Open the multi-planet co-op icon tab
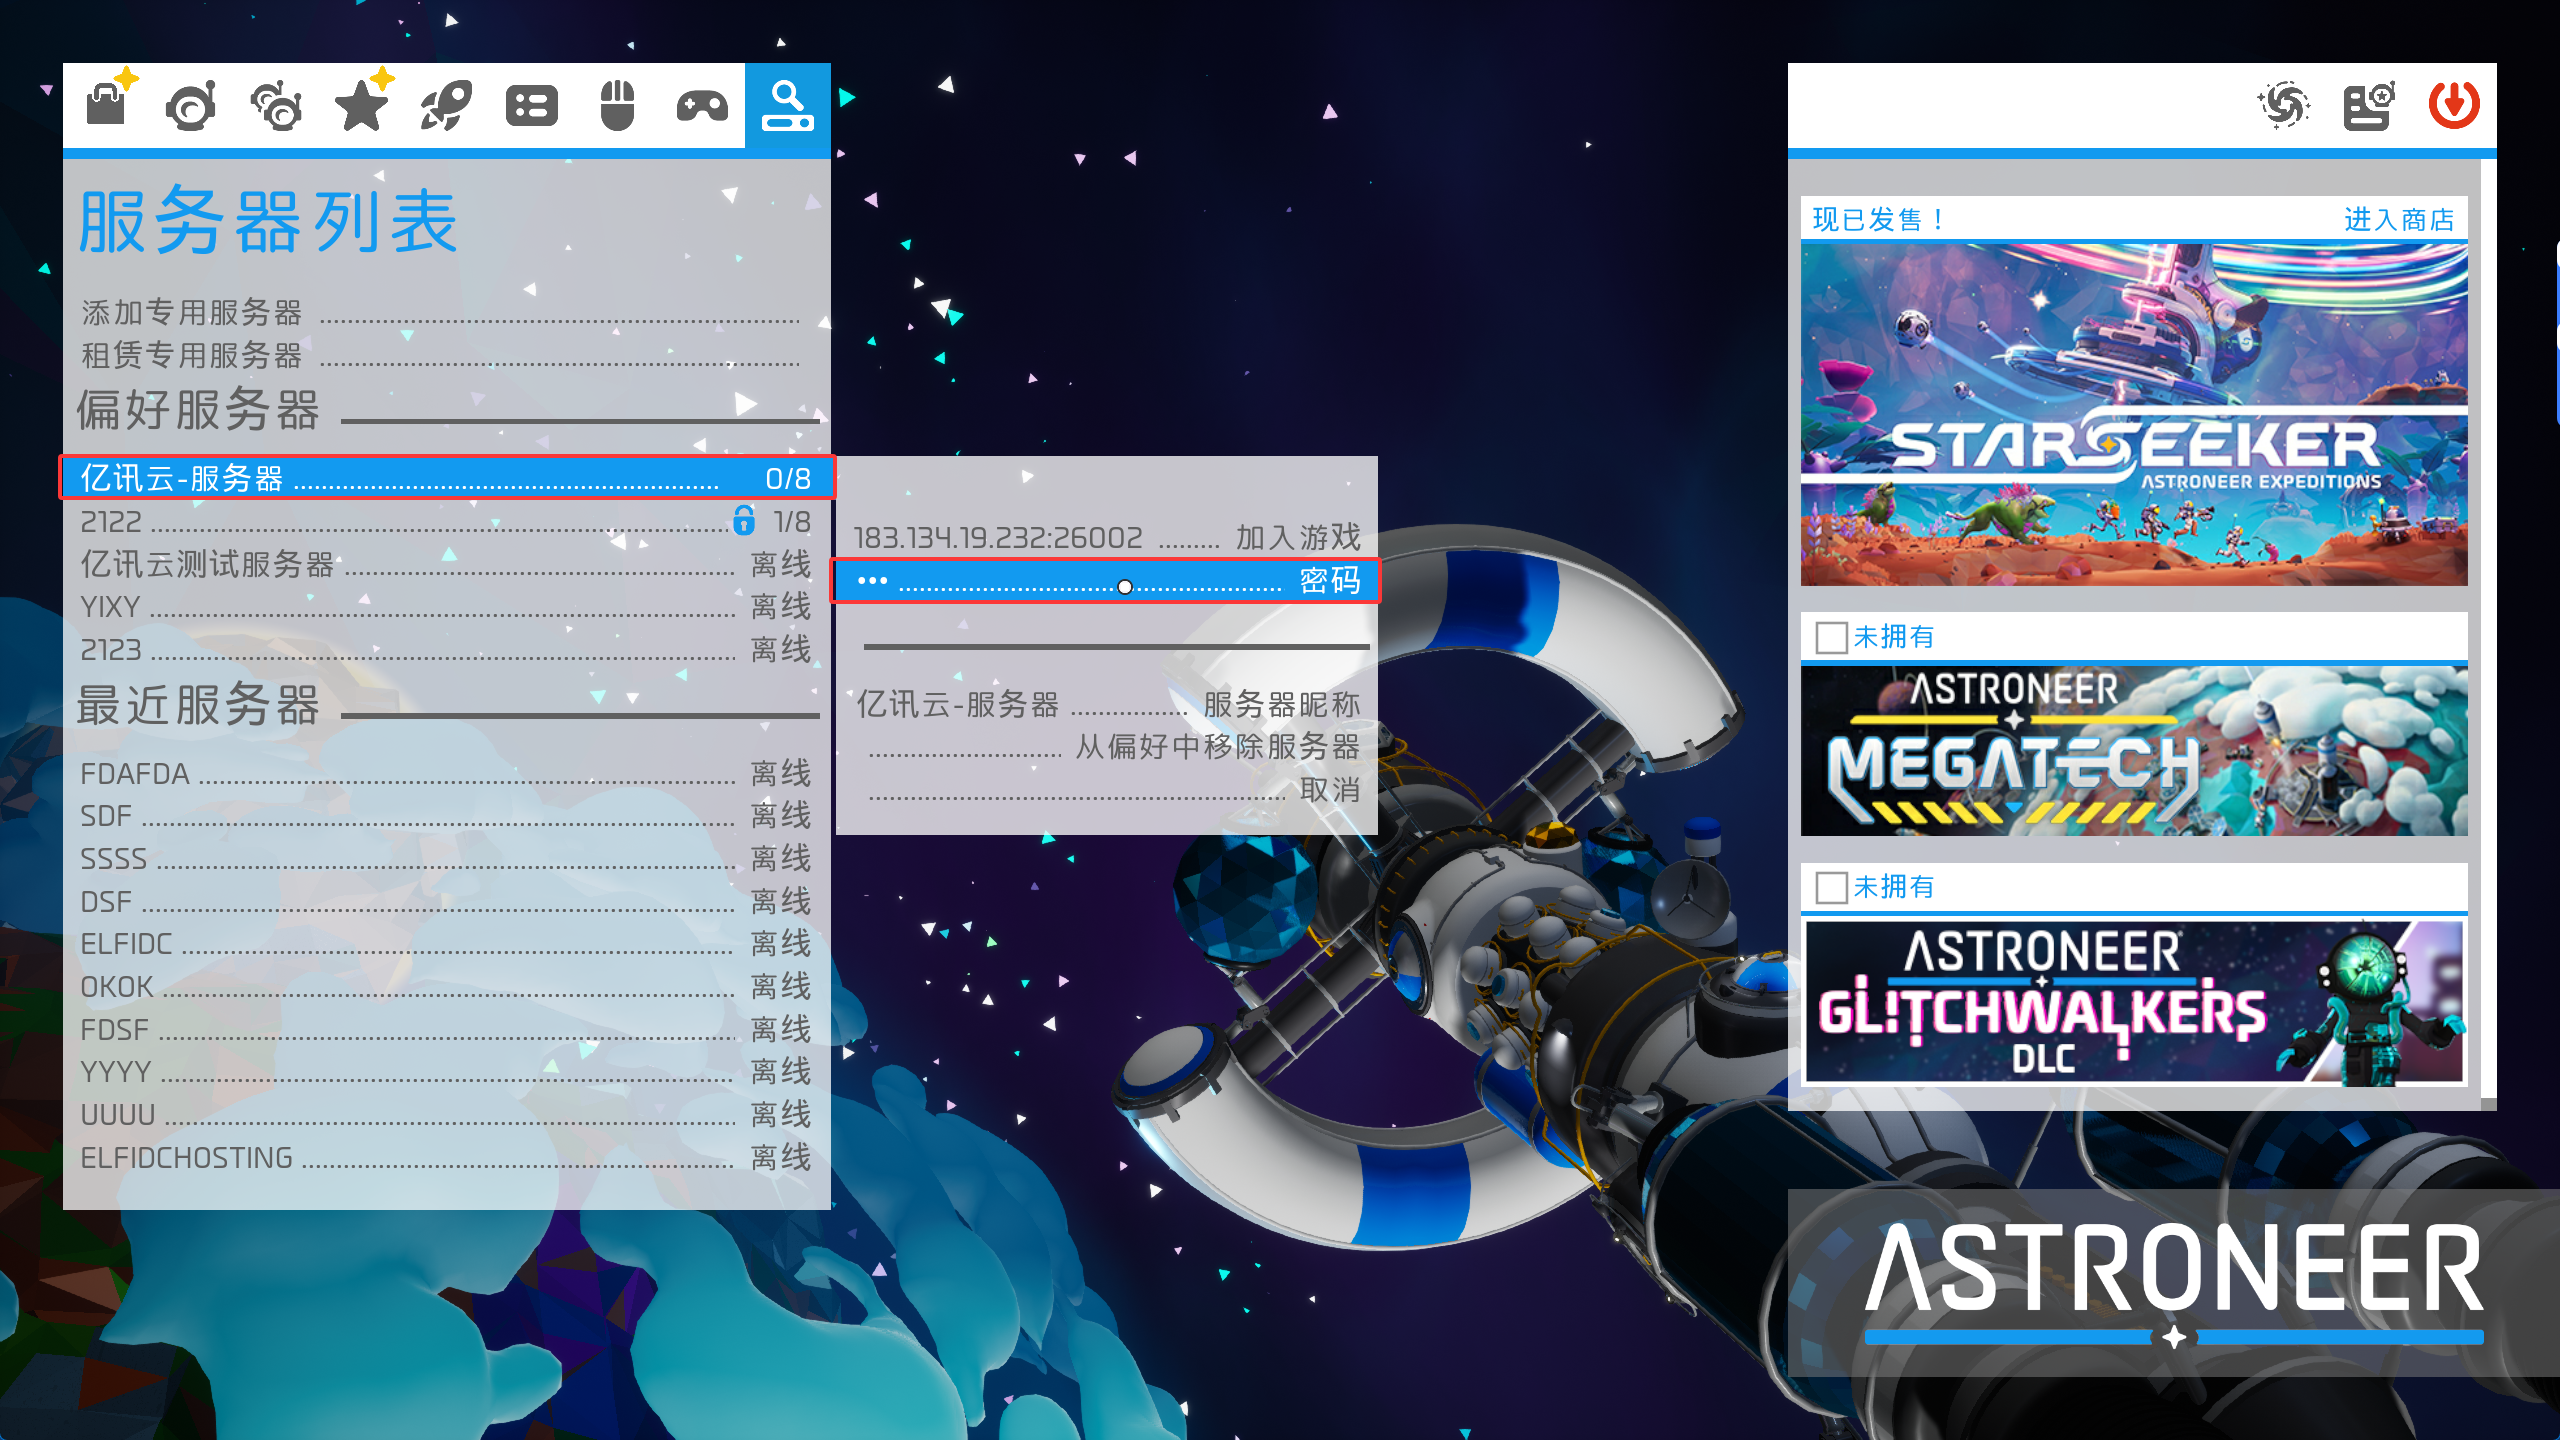 coord(276,106)
